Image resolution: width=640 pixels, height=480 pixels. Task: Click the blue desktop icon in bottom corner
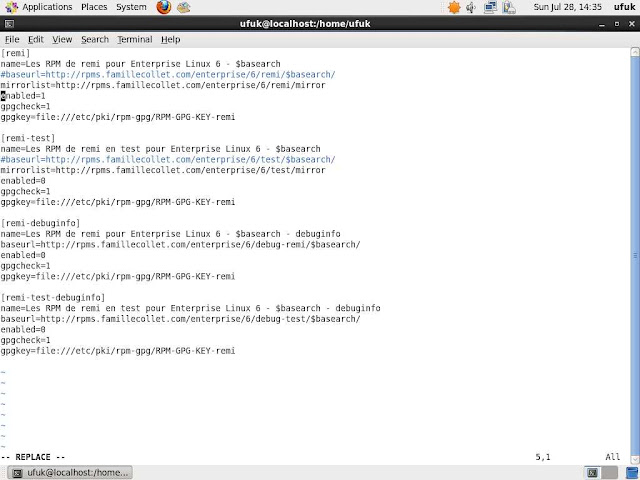point(632,473)
